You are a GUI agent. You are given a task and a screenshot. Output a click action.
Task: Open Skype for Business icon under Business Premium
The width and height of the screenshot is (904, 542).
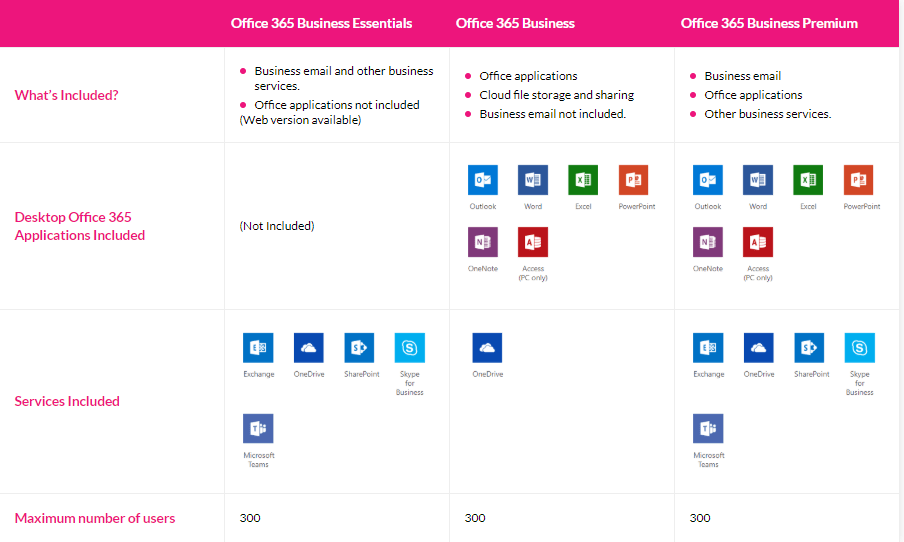point(859,348)
